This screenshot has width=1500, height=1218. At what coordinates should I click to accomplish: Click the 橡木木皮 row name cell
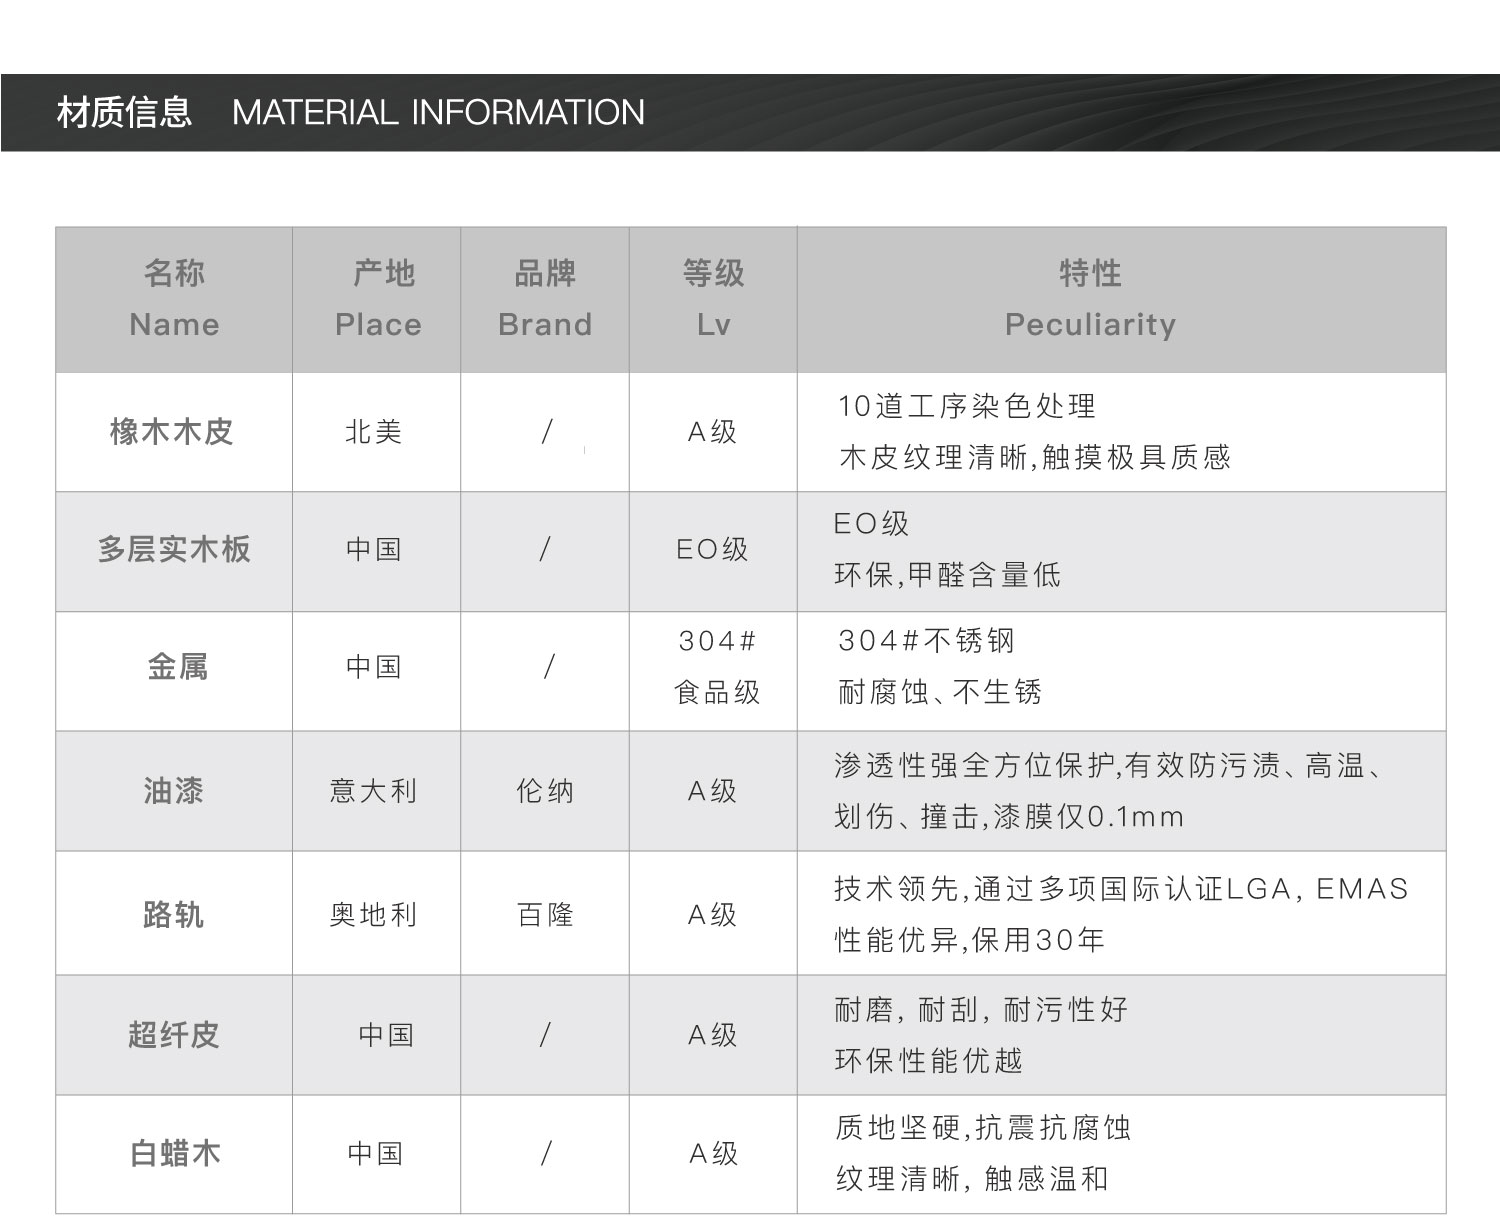point(172,432)
